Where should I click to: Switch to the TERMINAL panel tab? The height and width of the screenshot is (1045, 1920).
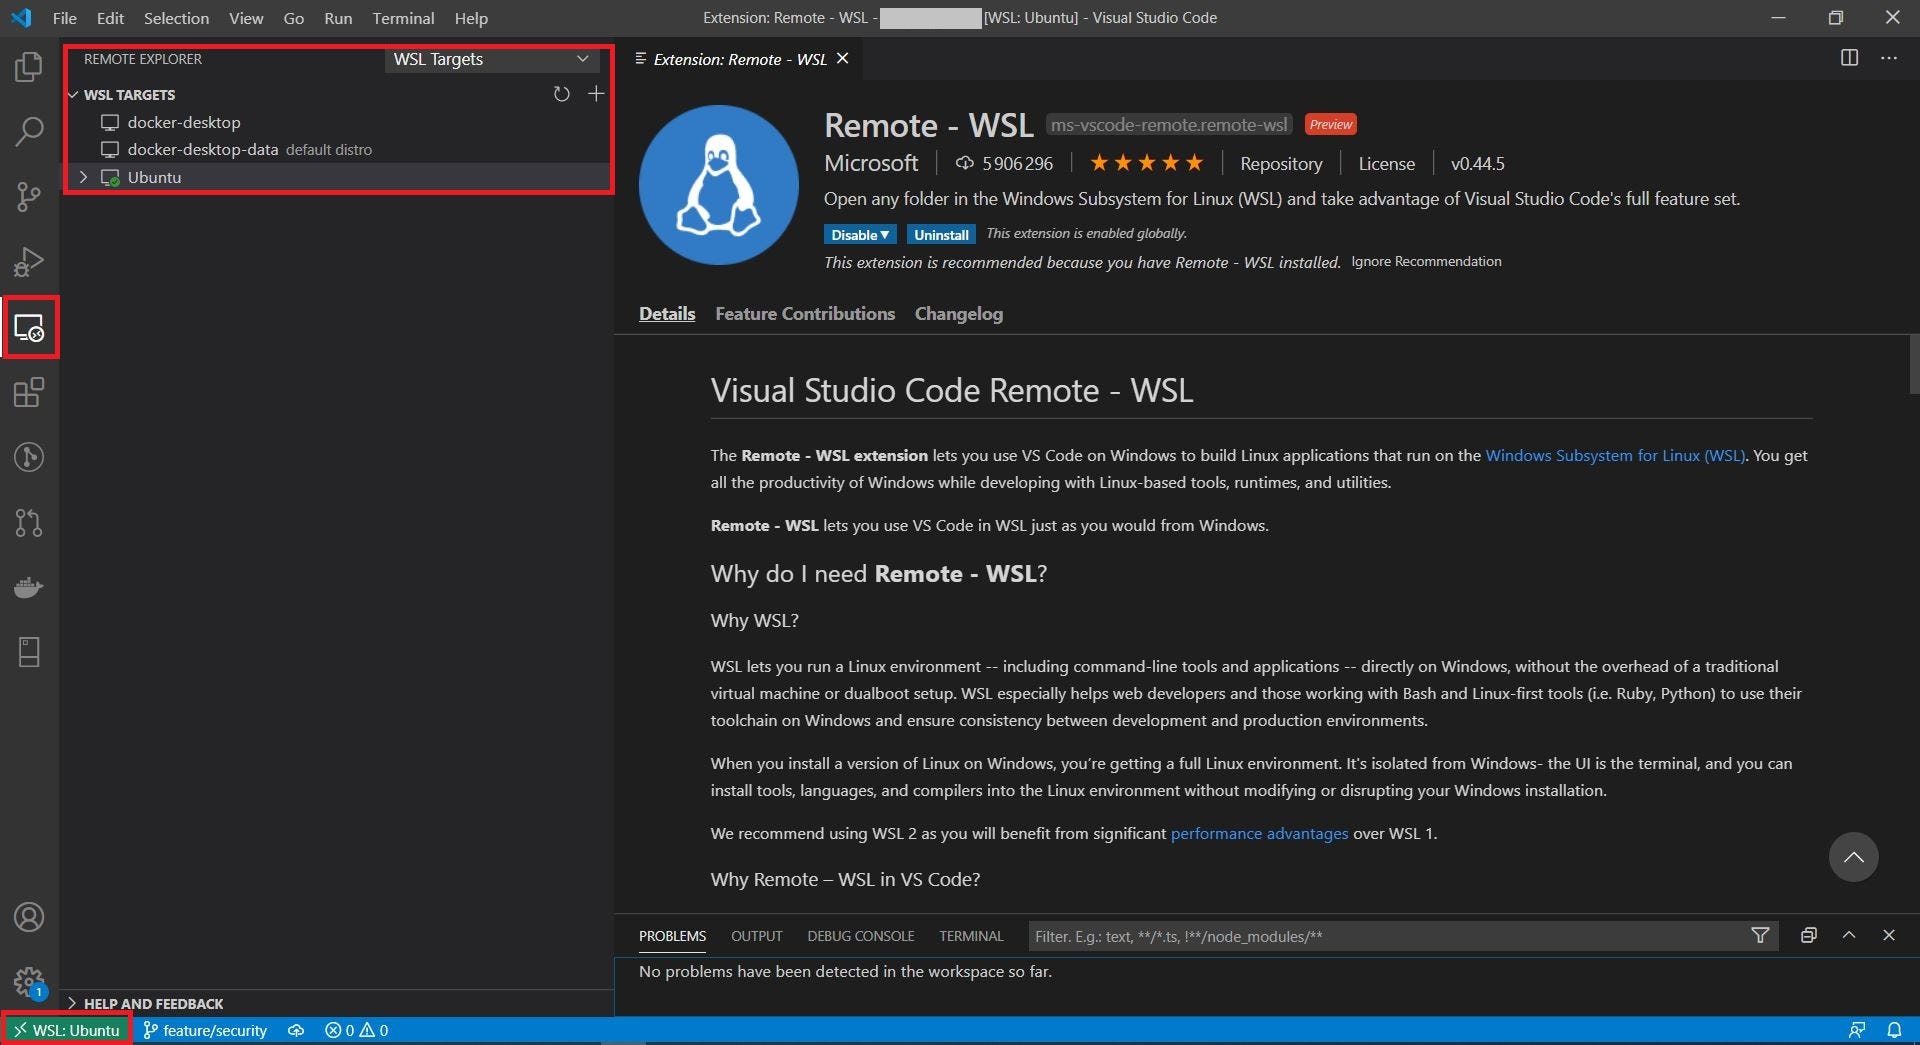(971, 936)
